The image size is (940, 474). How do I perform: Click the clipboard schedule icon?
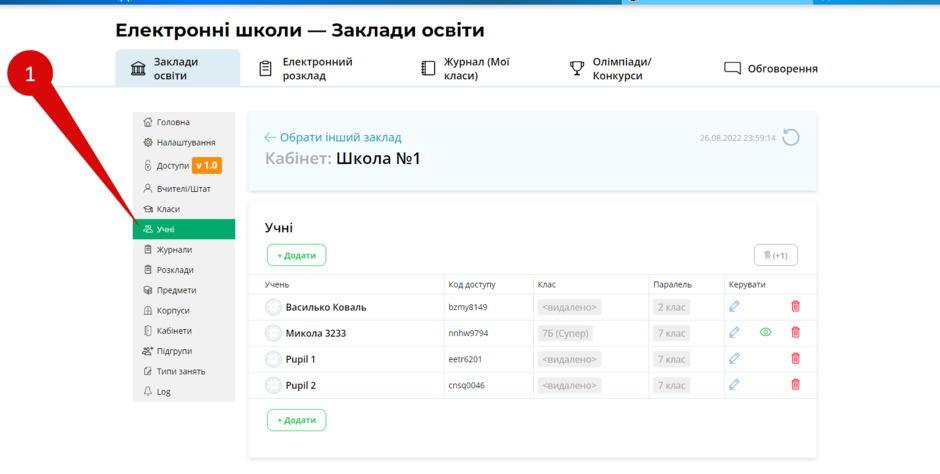(x=265, y=68)
